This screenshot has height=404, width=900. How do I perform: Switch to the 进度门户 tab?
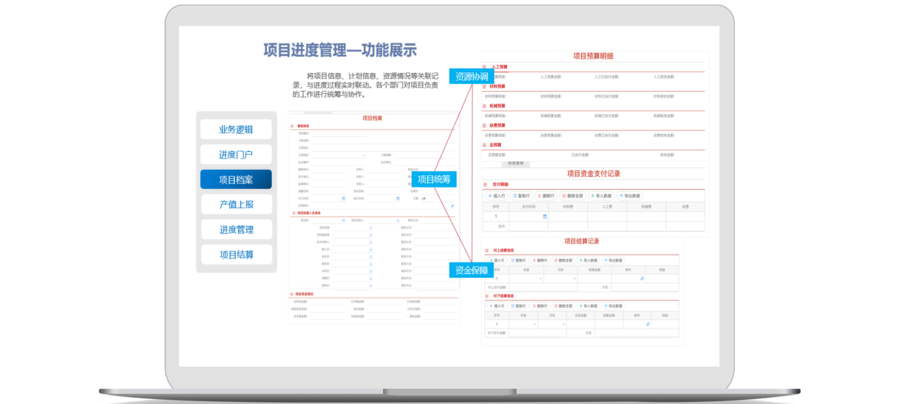[234, 154]
